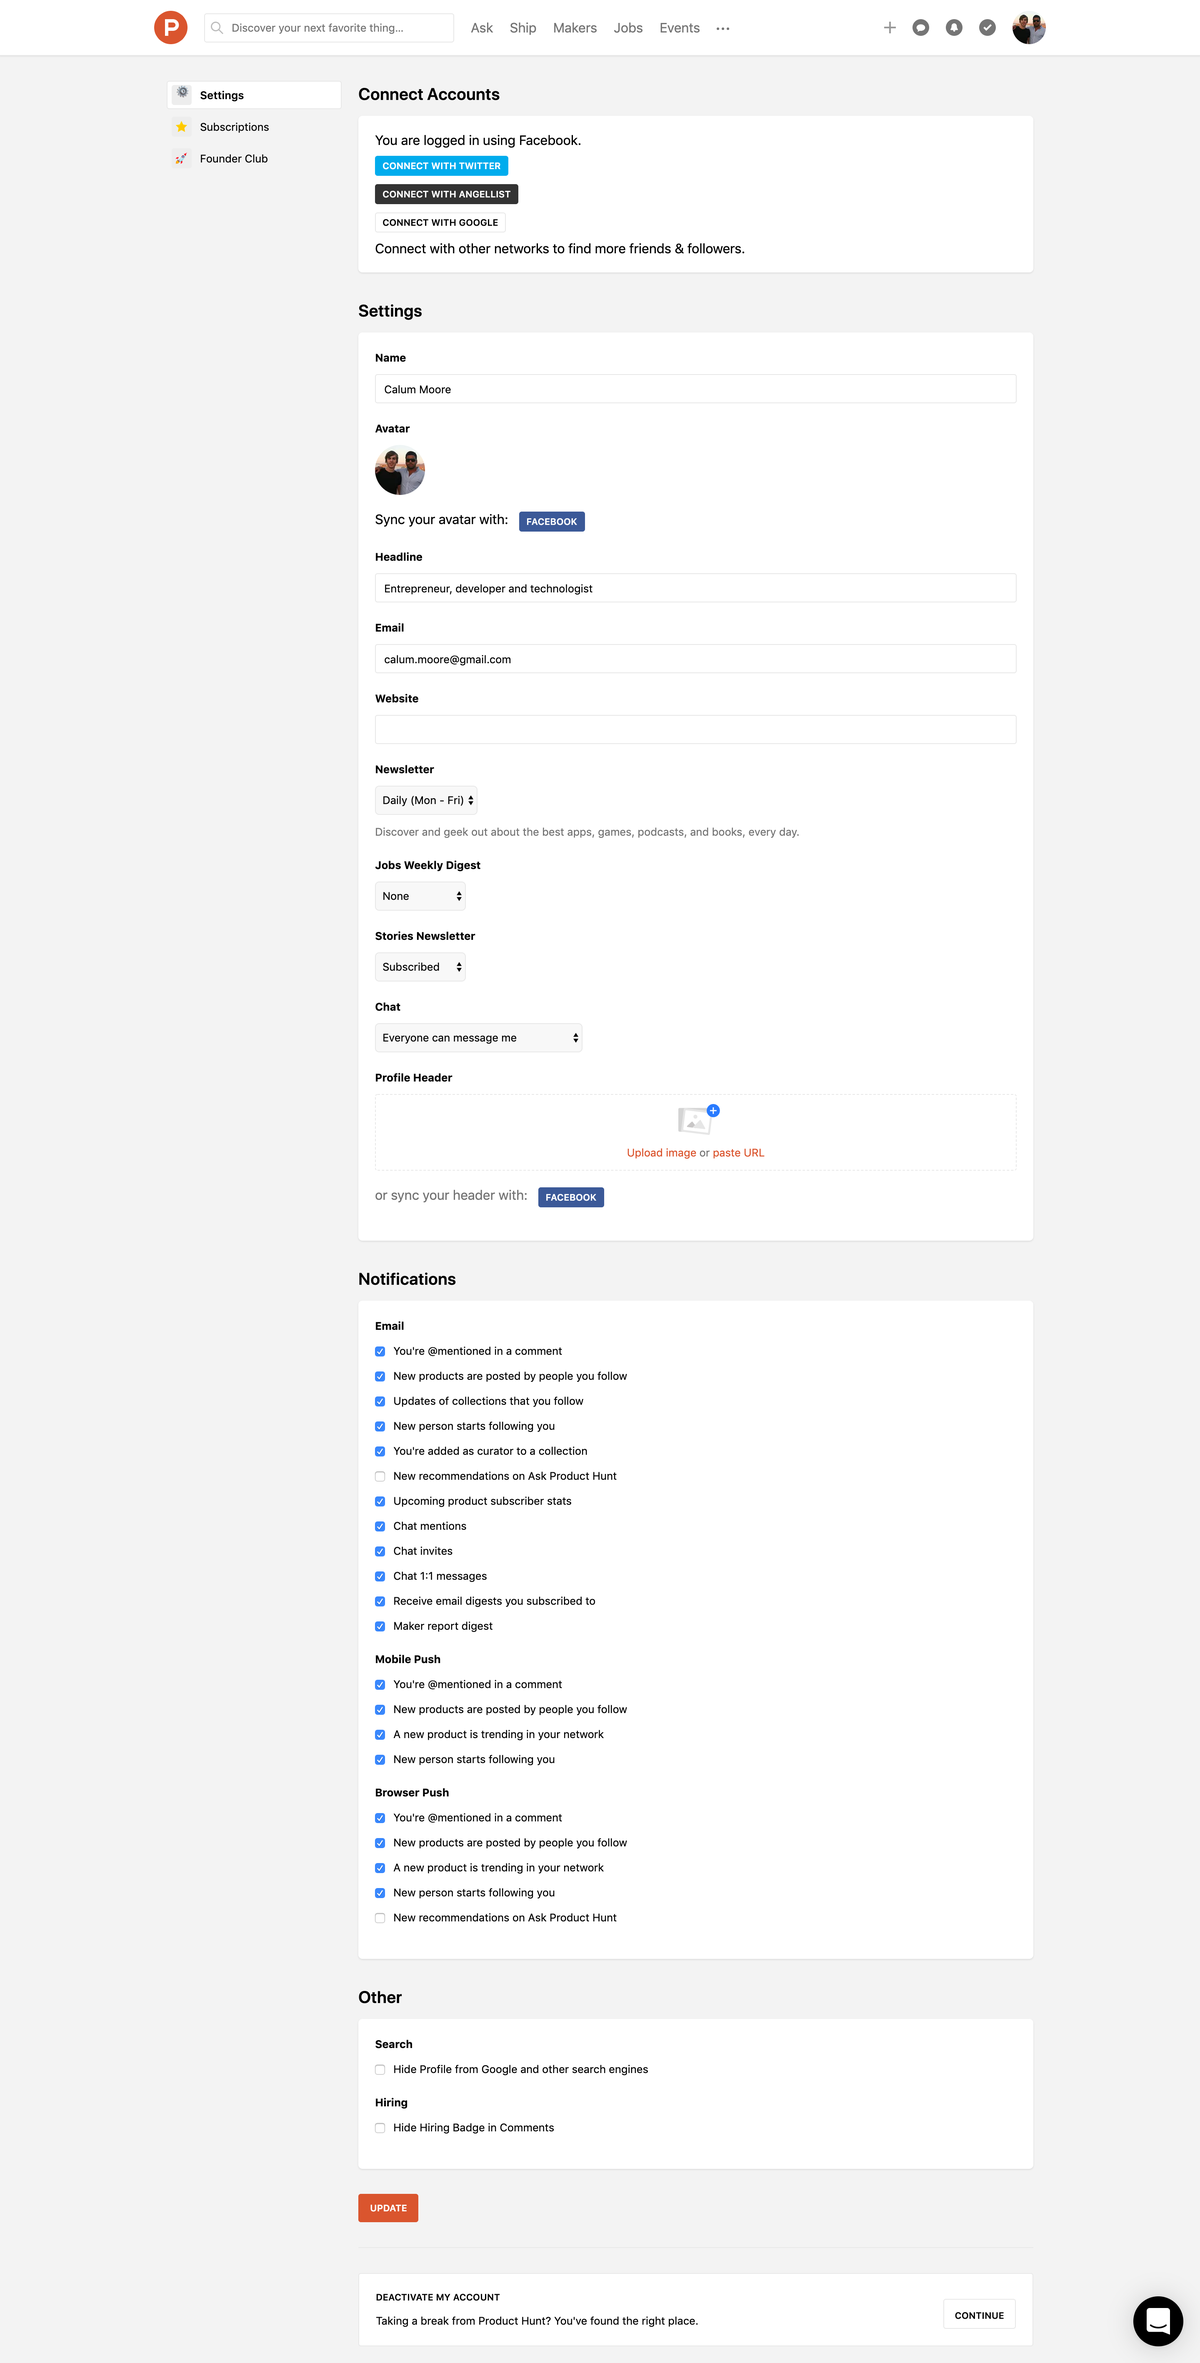Image resolution: width=1200 pixels, height=2363 pixels.
Task: Click the Website input field
Action: [695, 729]
